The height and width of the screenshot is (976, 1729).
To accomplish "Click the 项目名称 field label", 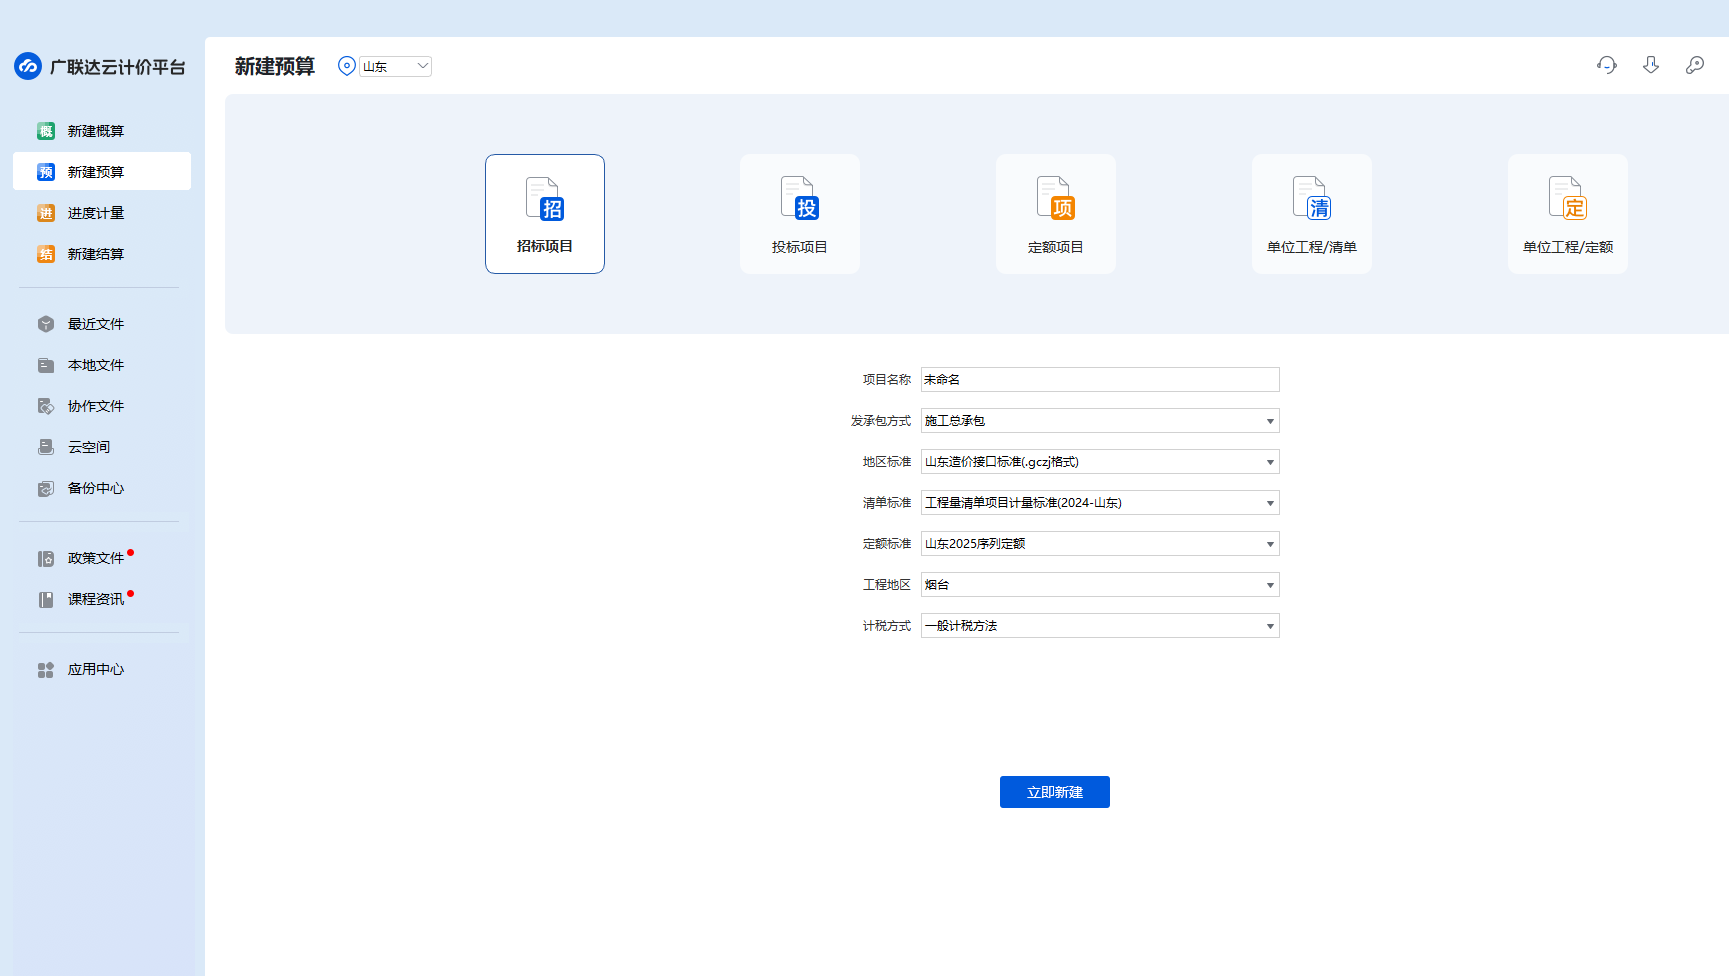I will [x=887, y=380].
